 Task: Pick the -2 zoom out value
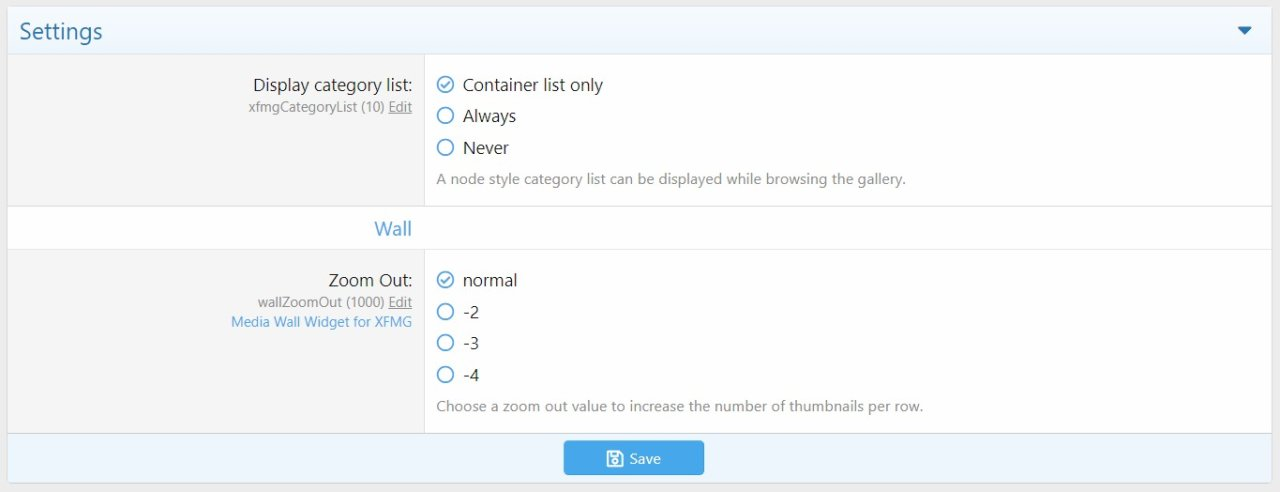[446, 312]
